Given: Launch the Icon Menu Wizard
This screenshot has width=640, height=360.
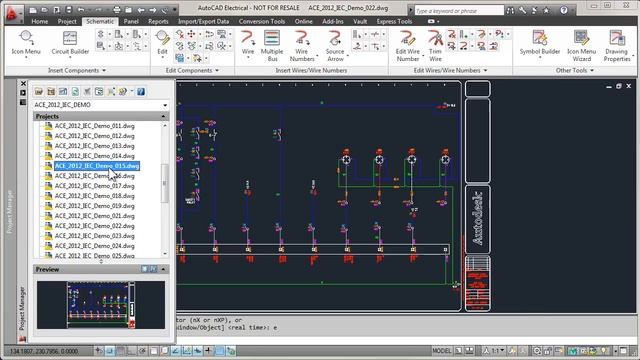Looking at the screenshot, I should tap(582, 46).
